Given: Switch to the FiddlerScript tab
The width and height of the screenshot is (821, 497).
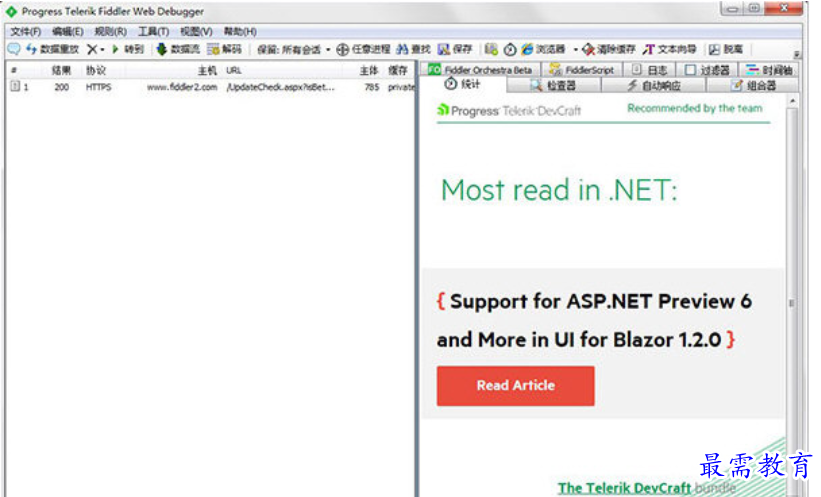Looking at the screenshot, I should click(x=582, y=70).
